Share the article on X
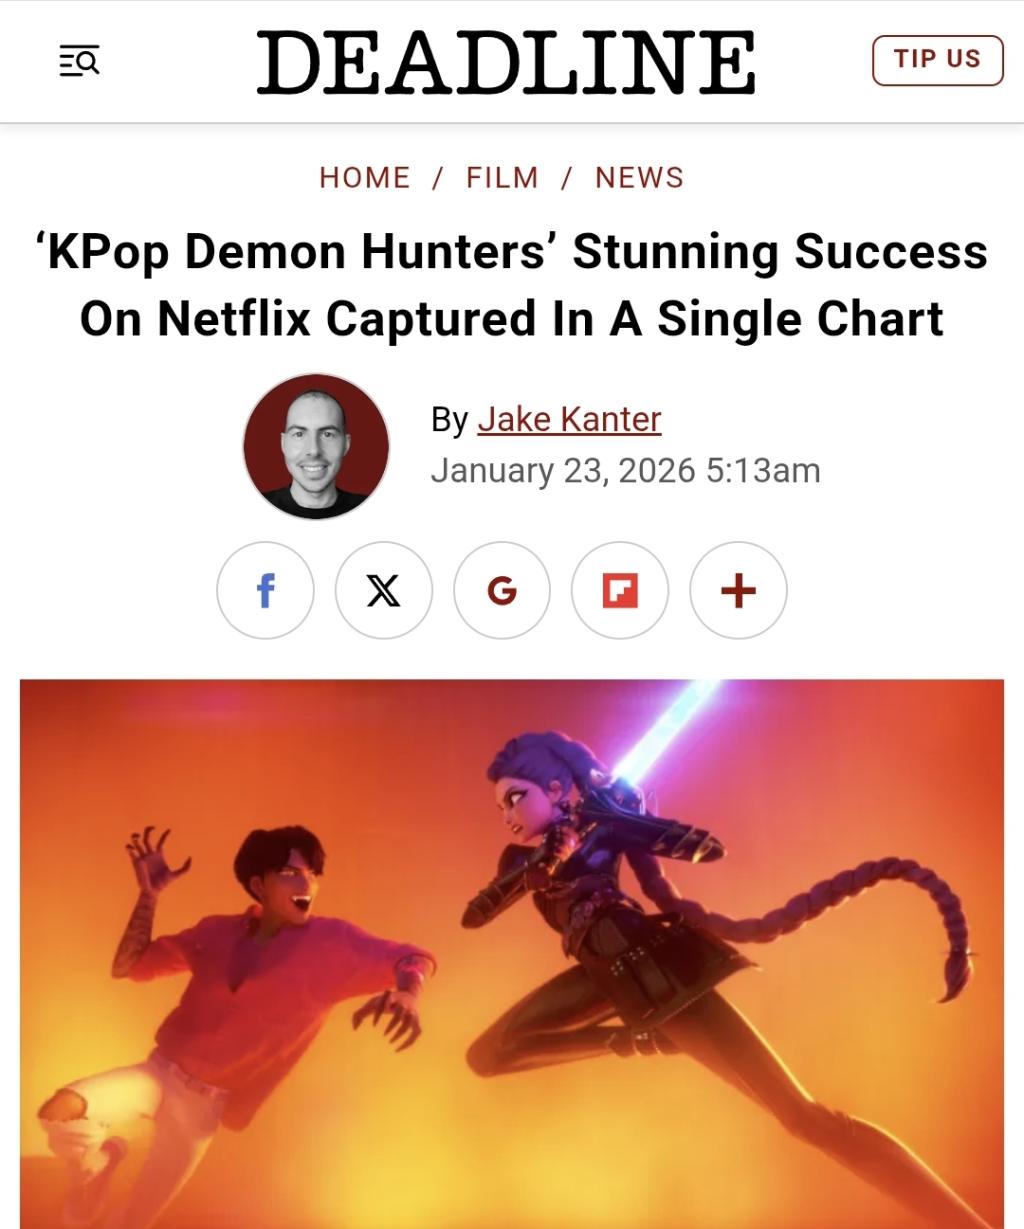The image size is (1024, 1229). click(383, 590)
